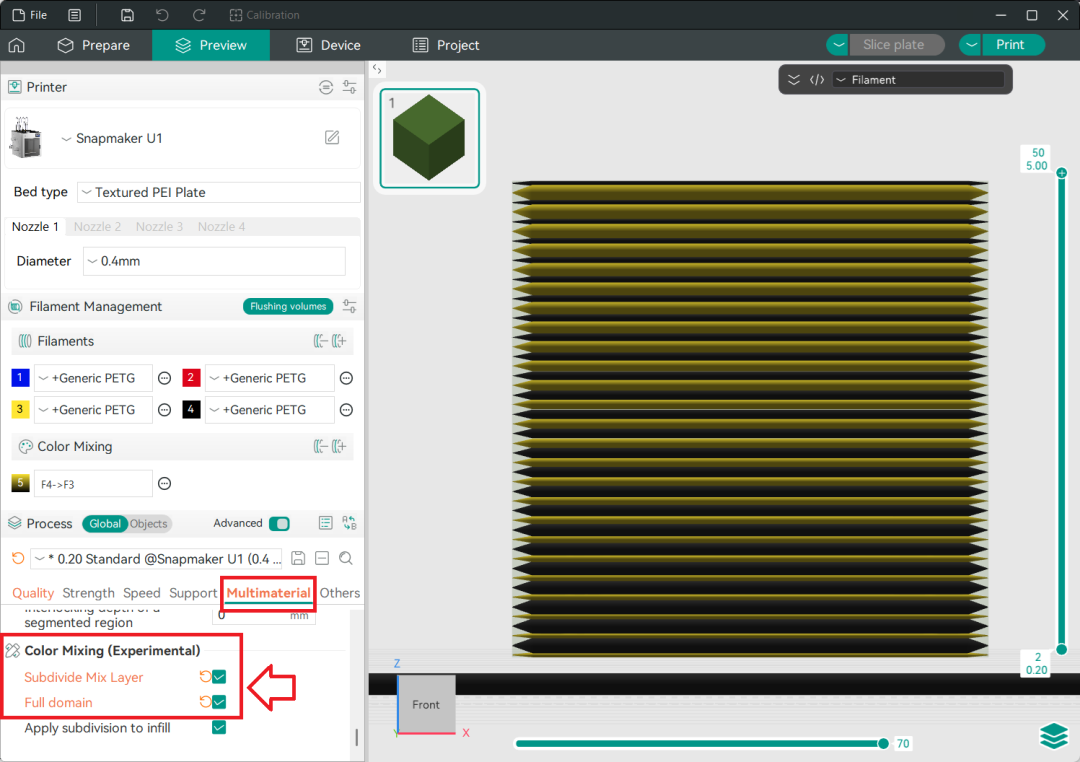1080x762 pixels.
Task: Click the Slice plate button
Action: point(897,45)
